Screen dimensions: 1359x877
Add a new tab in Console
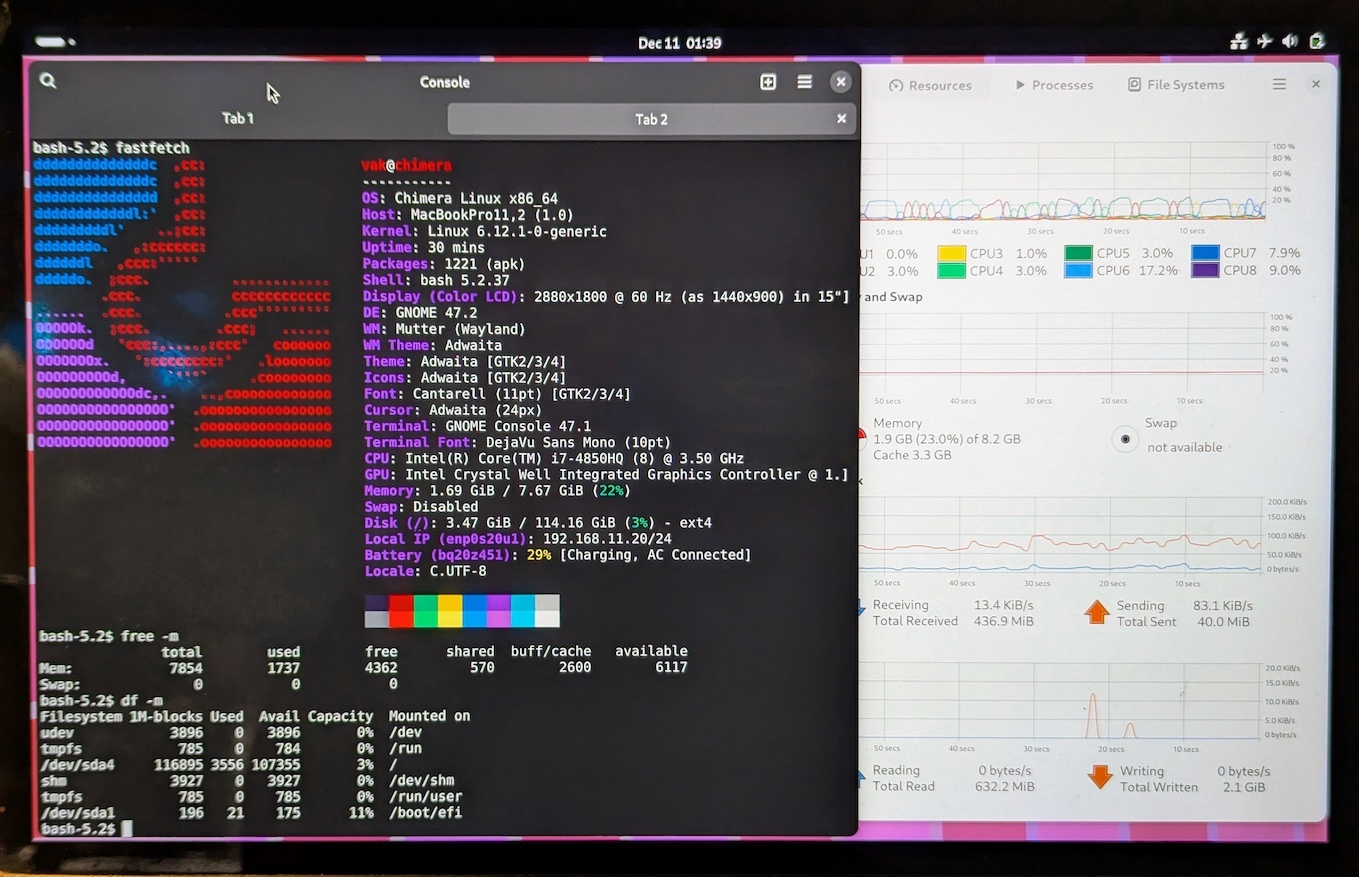point(768,82)
